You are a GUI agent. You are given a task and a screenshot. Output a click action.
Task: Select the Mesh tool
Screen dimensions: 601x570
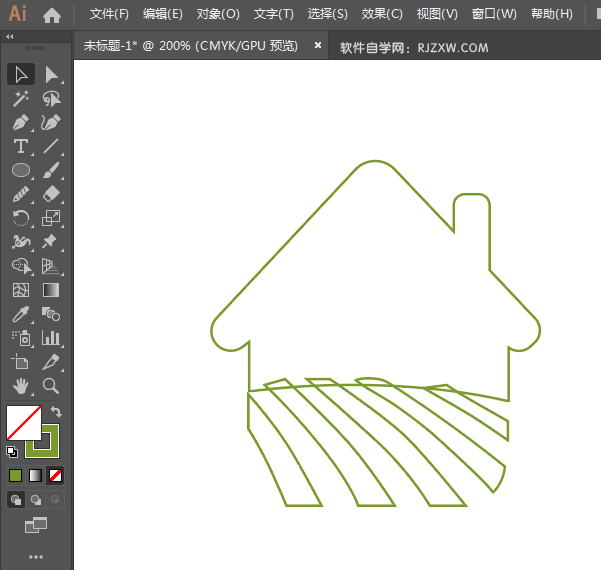(21, 290)
